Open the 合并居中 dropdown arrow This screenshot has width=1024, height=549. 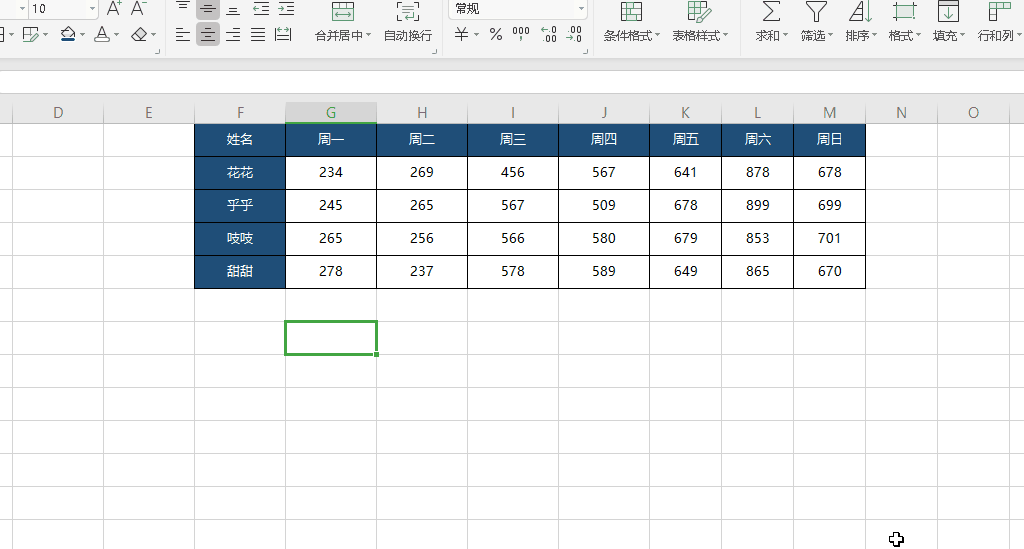(x=368, y=35)
